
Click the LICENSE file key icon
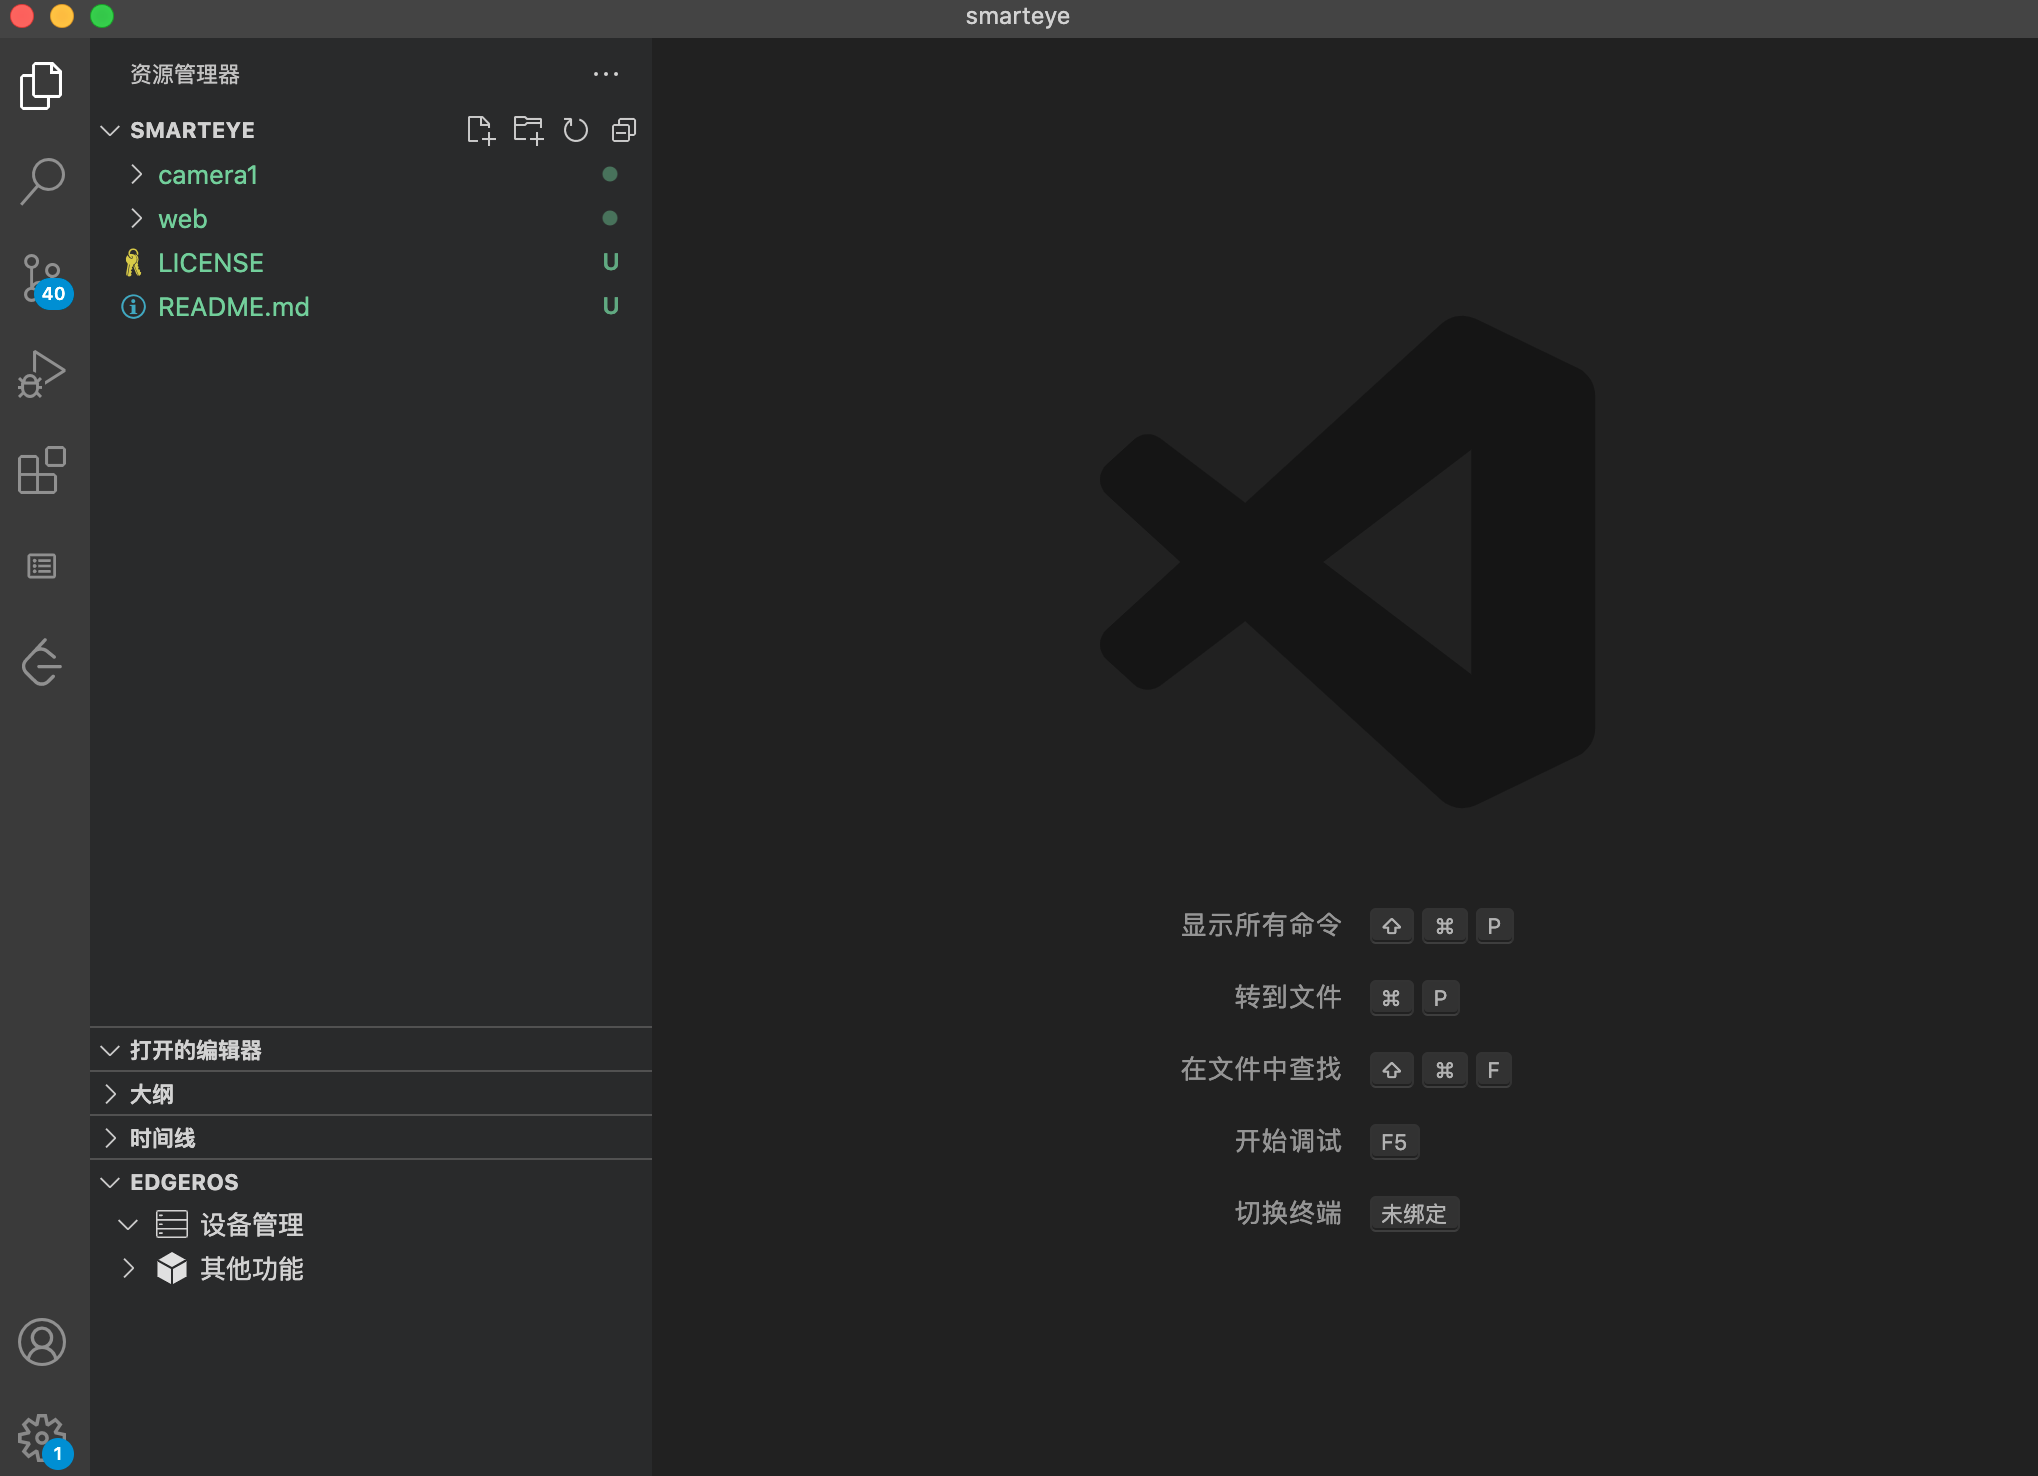(133, 263)
